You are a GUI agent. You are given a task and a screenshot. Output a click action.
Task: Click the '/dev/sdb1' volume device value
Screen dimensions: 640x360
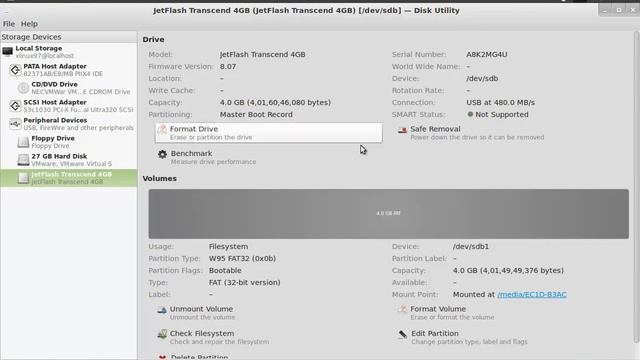pyautogui.click(x=471, y=247)
